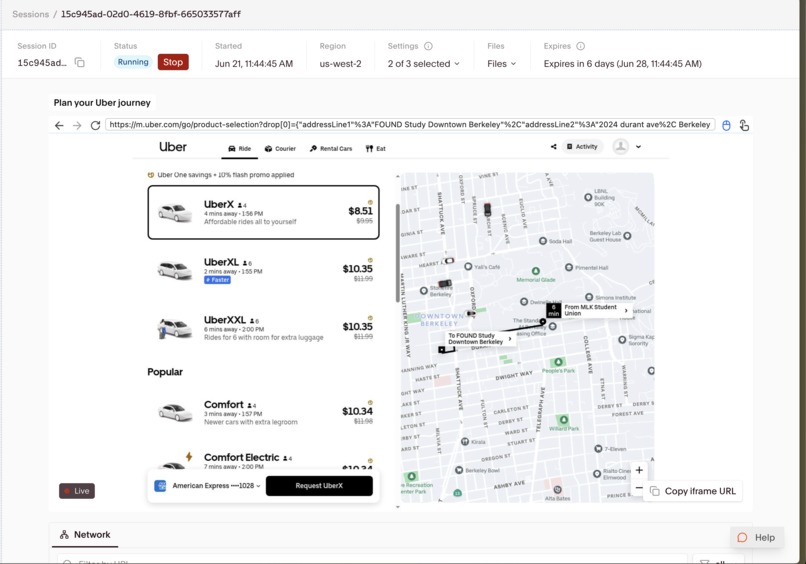Click the Memorial Glade map marker

536,271
